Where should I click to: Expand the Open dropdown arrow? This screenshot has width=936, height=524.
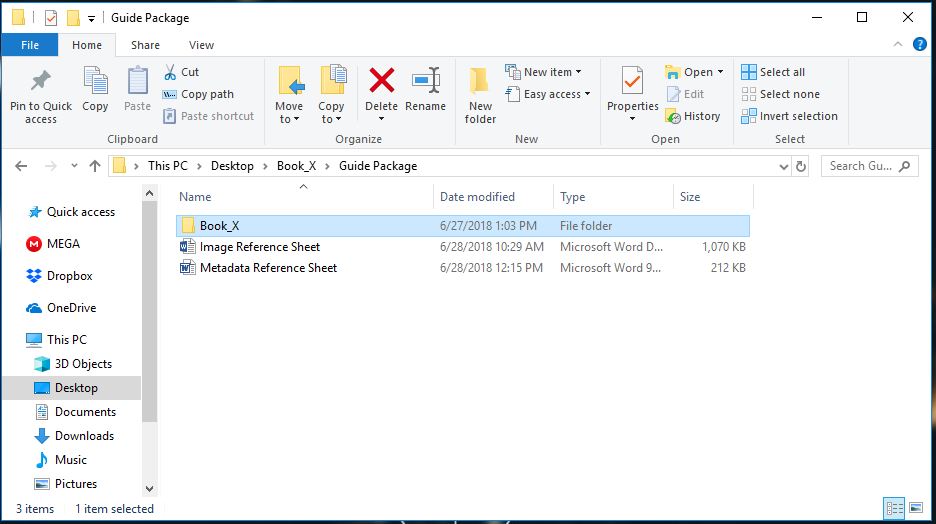(721, 72)
